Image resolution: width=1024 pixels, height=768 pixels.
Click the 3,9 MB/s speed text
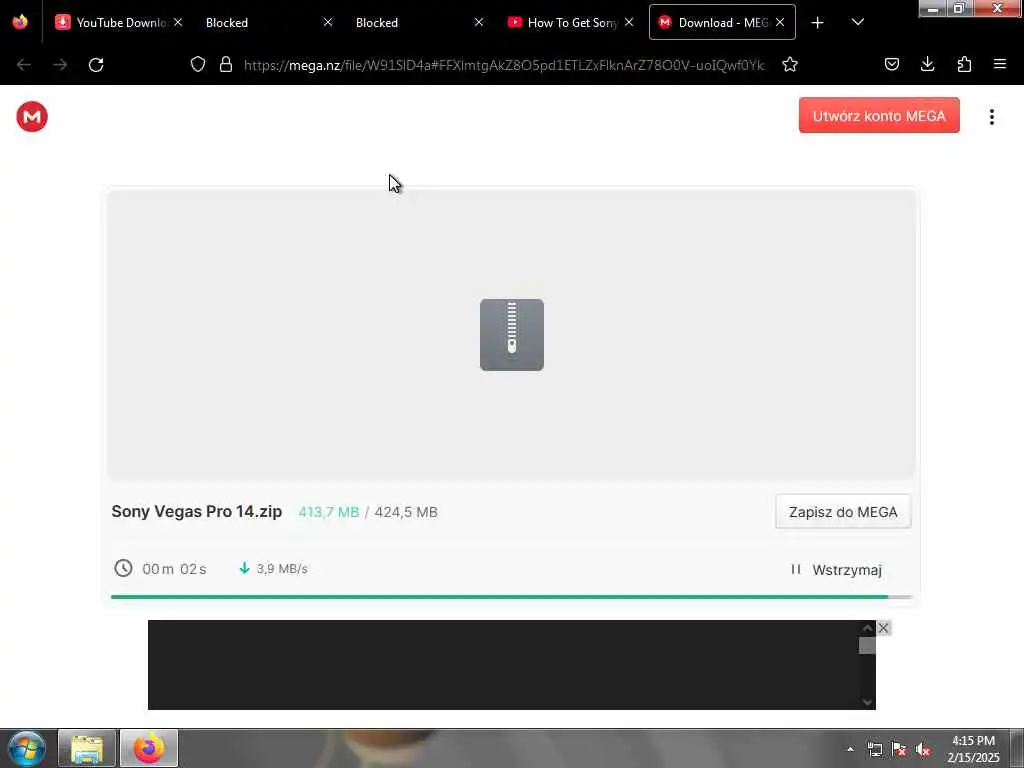point(282,569)
